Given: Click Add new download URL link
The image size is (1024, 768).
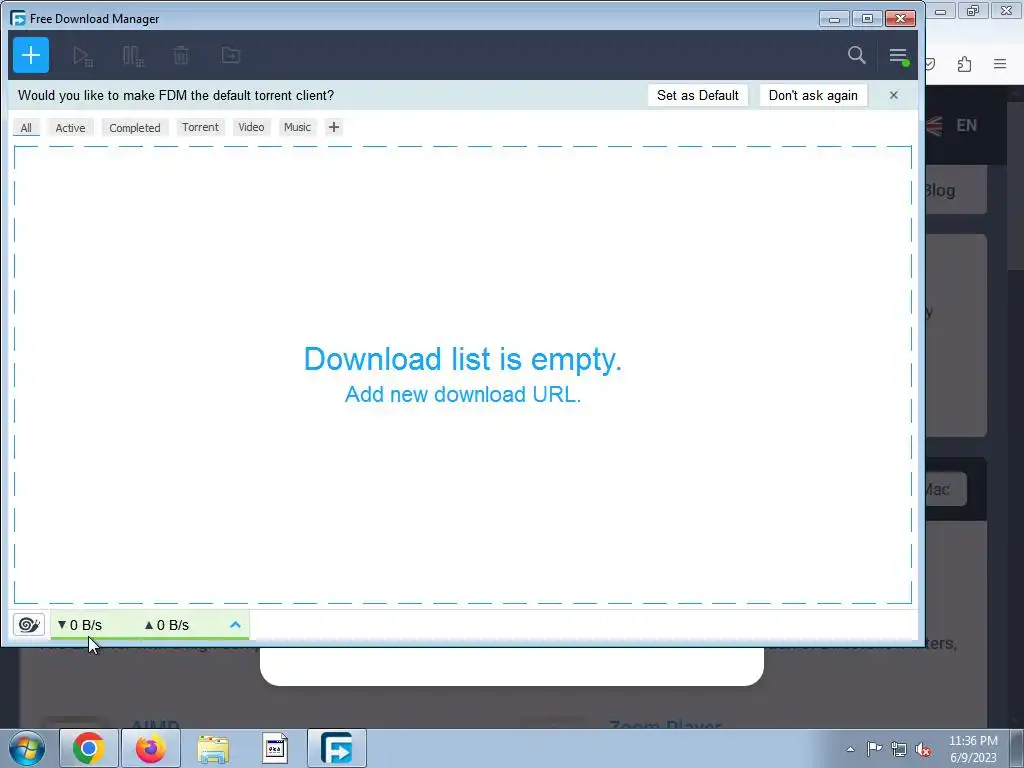Looking at the screenshot, I should pyautogui.click(x=462, y=394).
